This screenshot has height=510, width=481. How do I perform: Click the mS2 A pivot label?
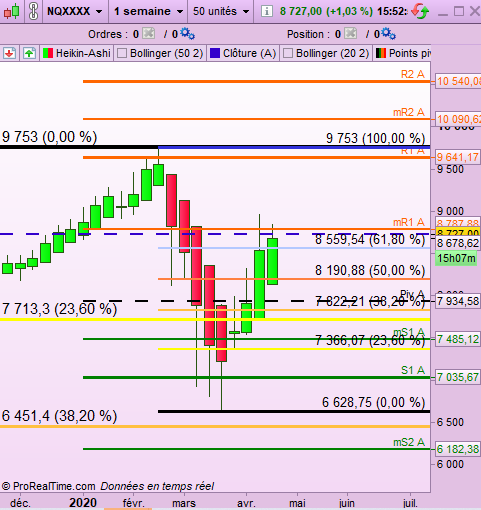(409, 442)
